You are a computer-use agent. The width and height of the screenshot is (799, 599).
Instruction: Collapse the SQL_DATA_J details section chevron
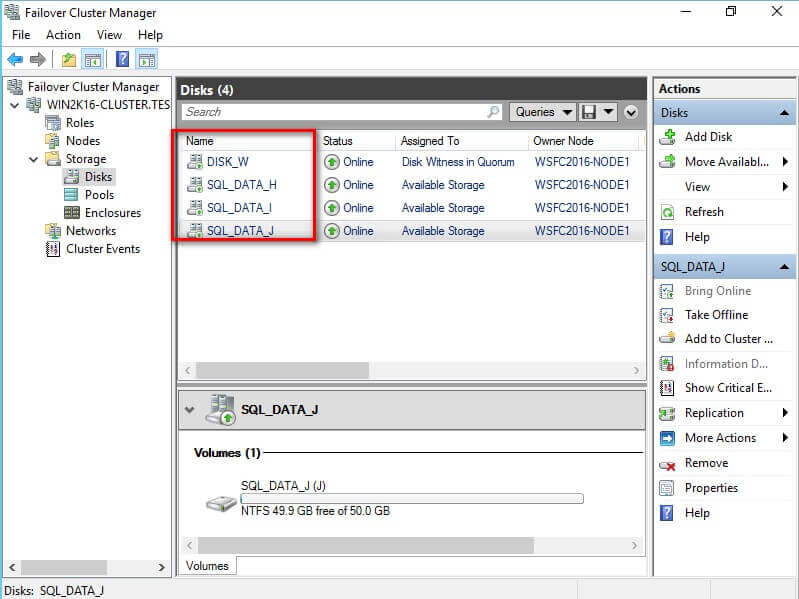pos(190,410)
